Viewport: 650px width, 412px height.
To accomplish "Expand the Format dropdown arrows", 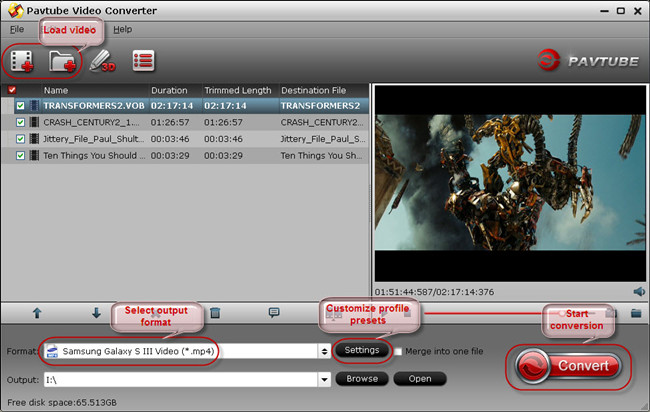I will pyautogui.click(x=324, y=351).
